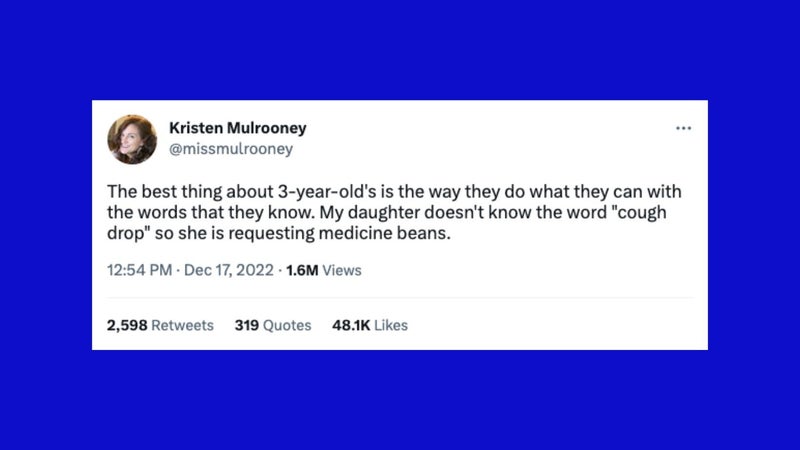Viewport: 800px width, 450px height.
Task: Select the Dec 17, 2022 date
Action: (229, 270)
